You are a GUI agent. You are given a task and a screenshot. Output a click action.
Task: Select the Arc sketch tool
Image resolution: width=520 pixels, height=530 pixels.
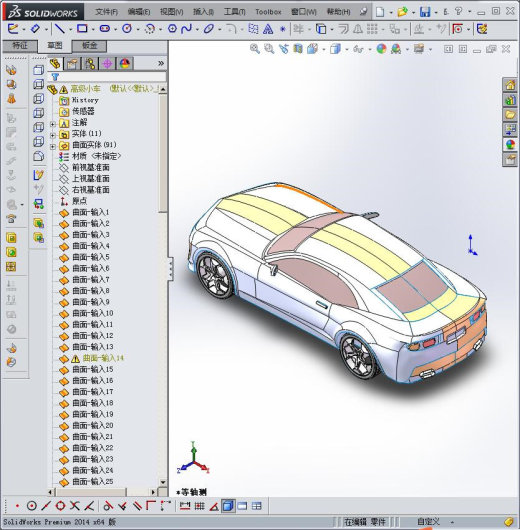[x=149, y=29]
